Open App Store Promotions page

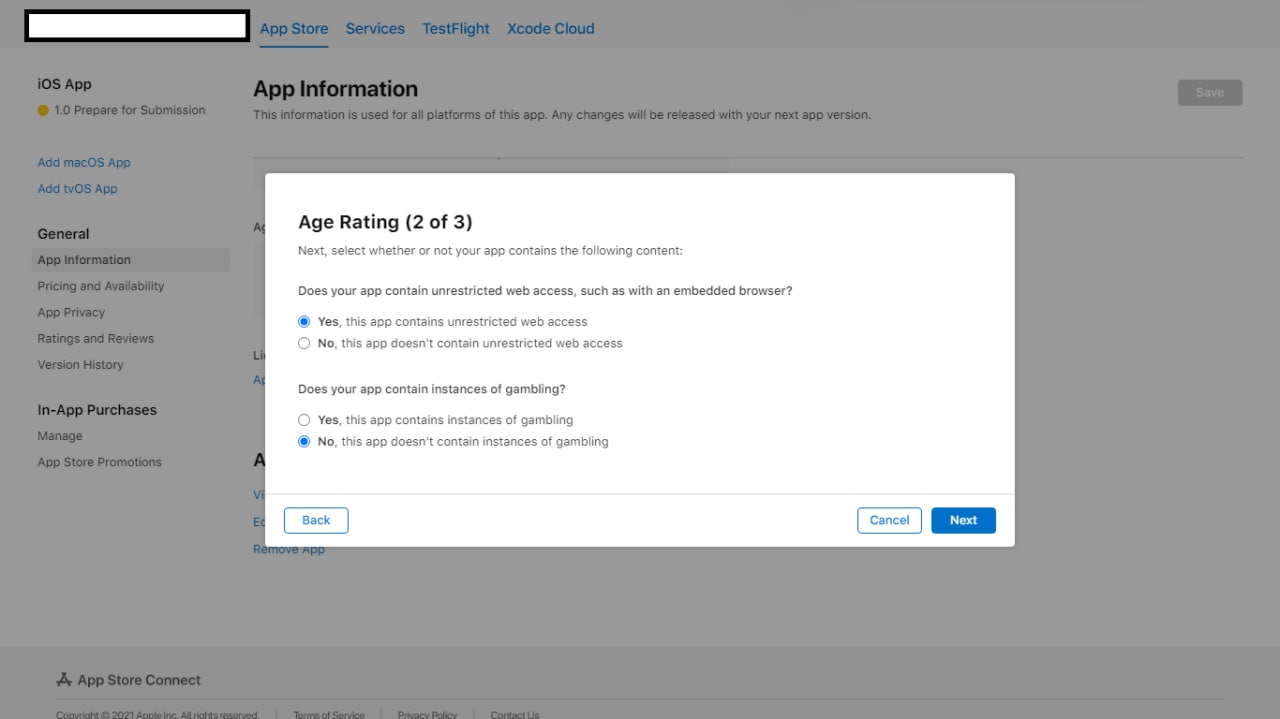[x=100, y=462]
